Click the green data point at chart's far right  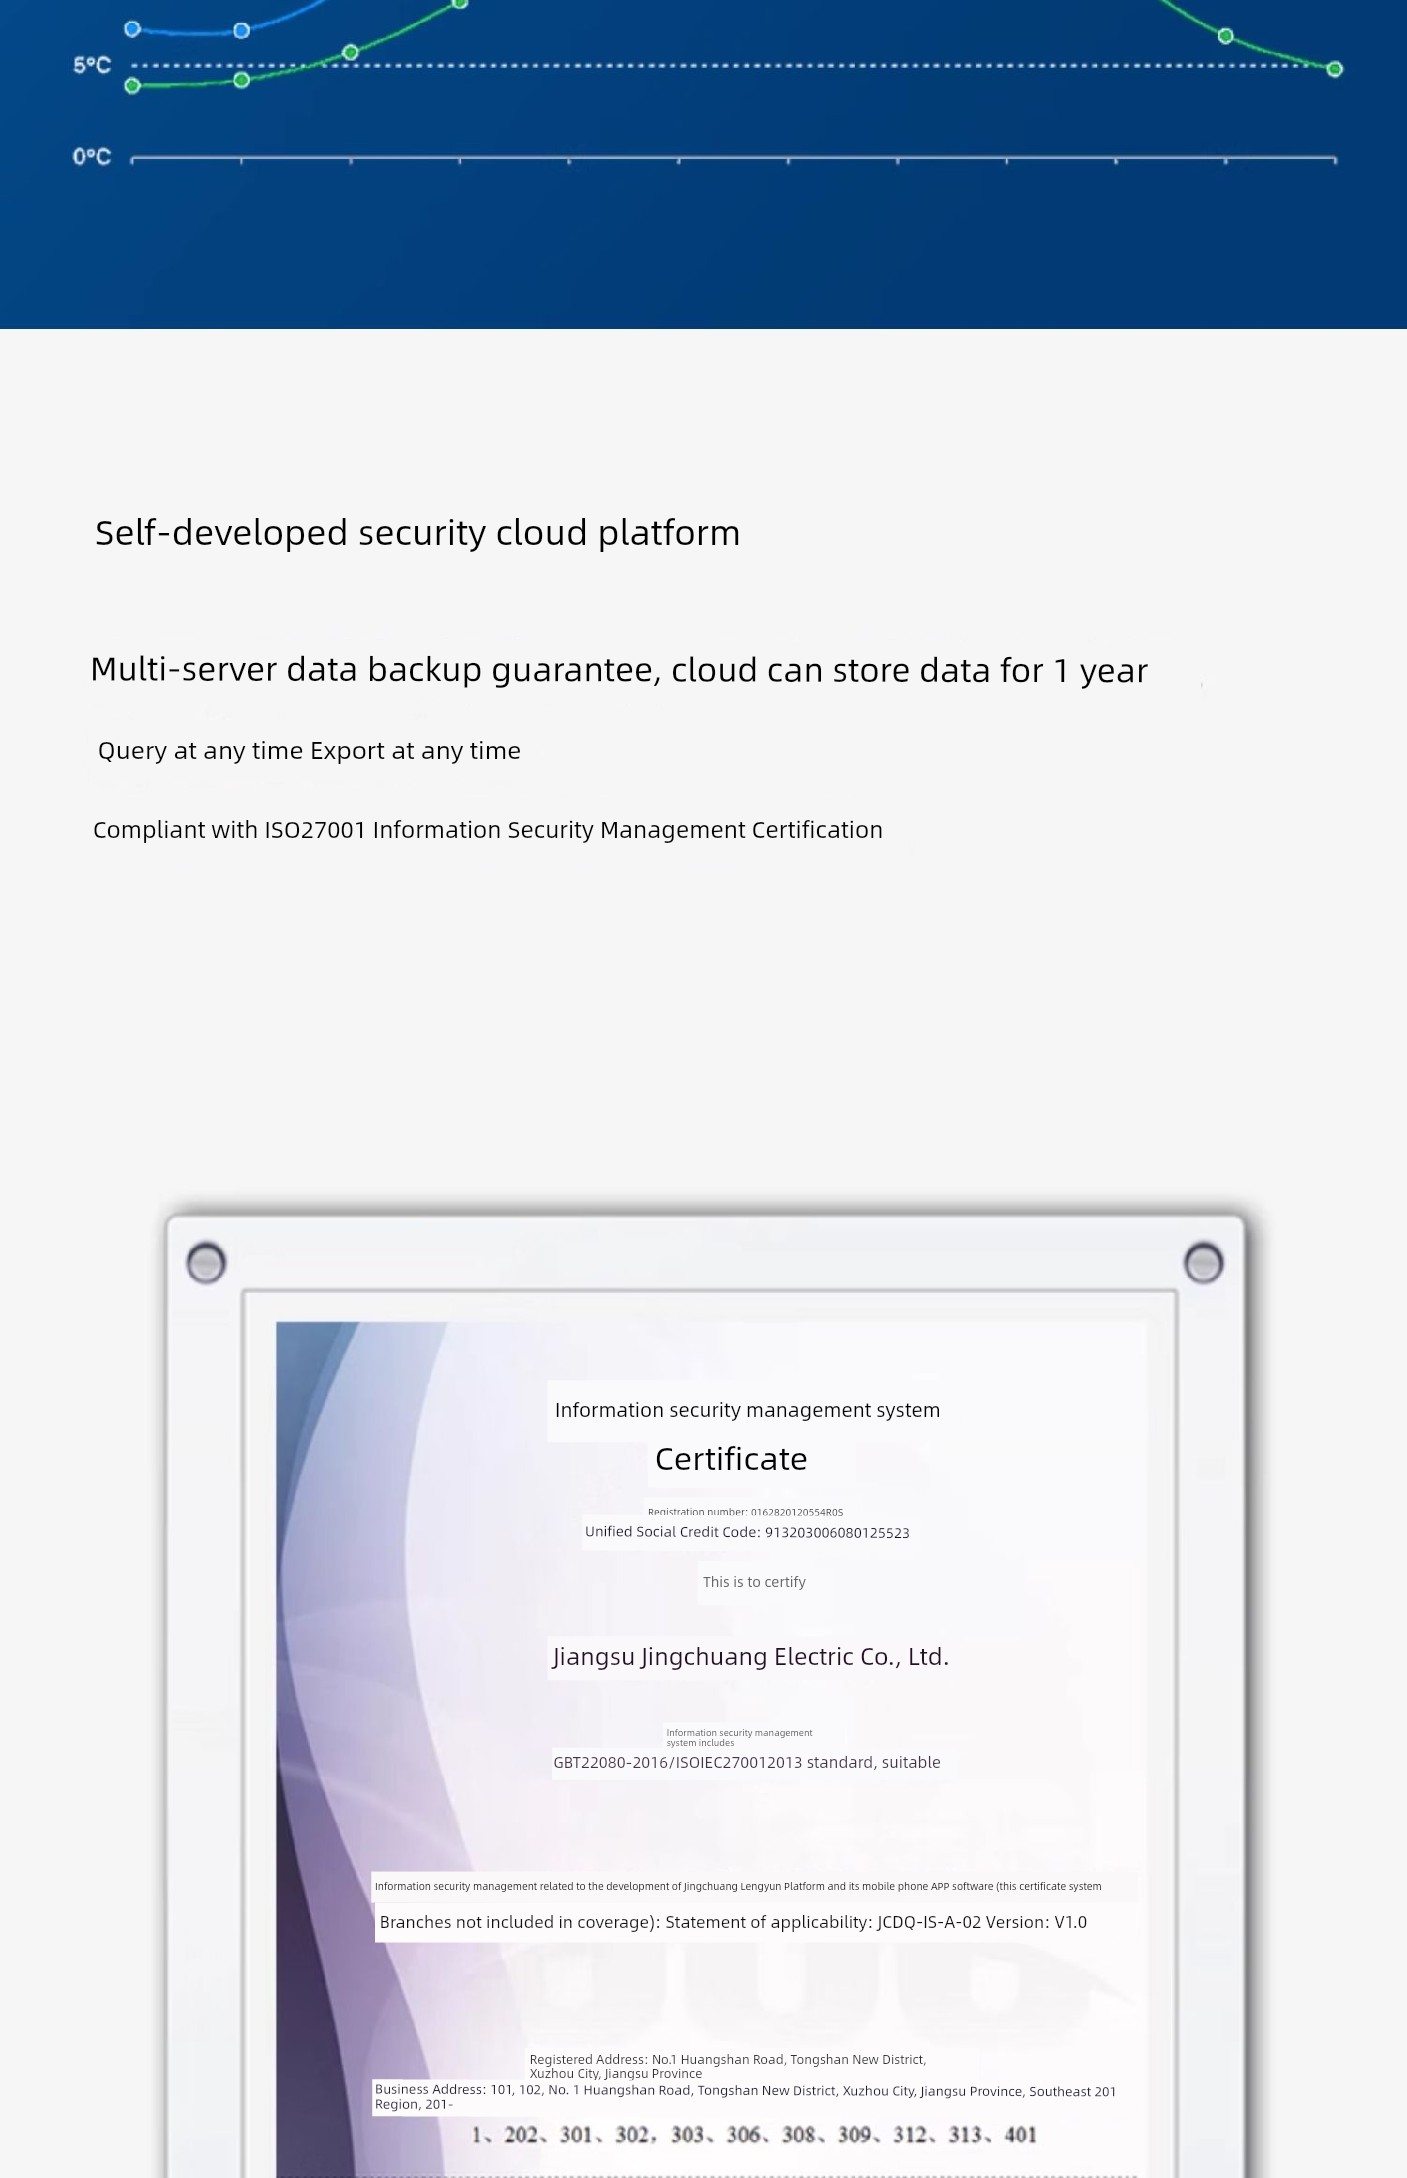[x=1334, y=69]
